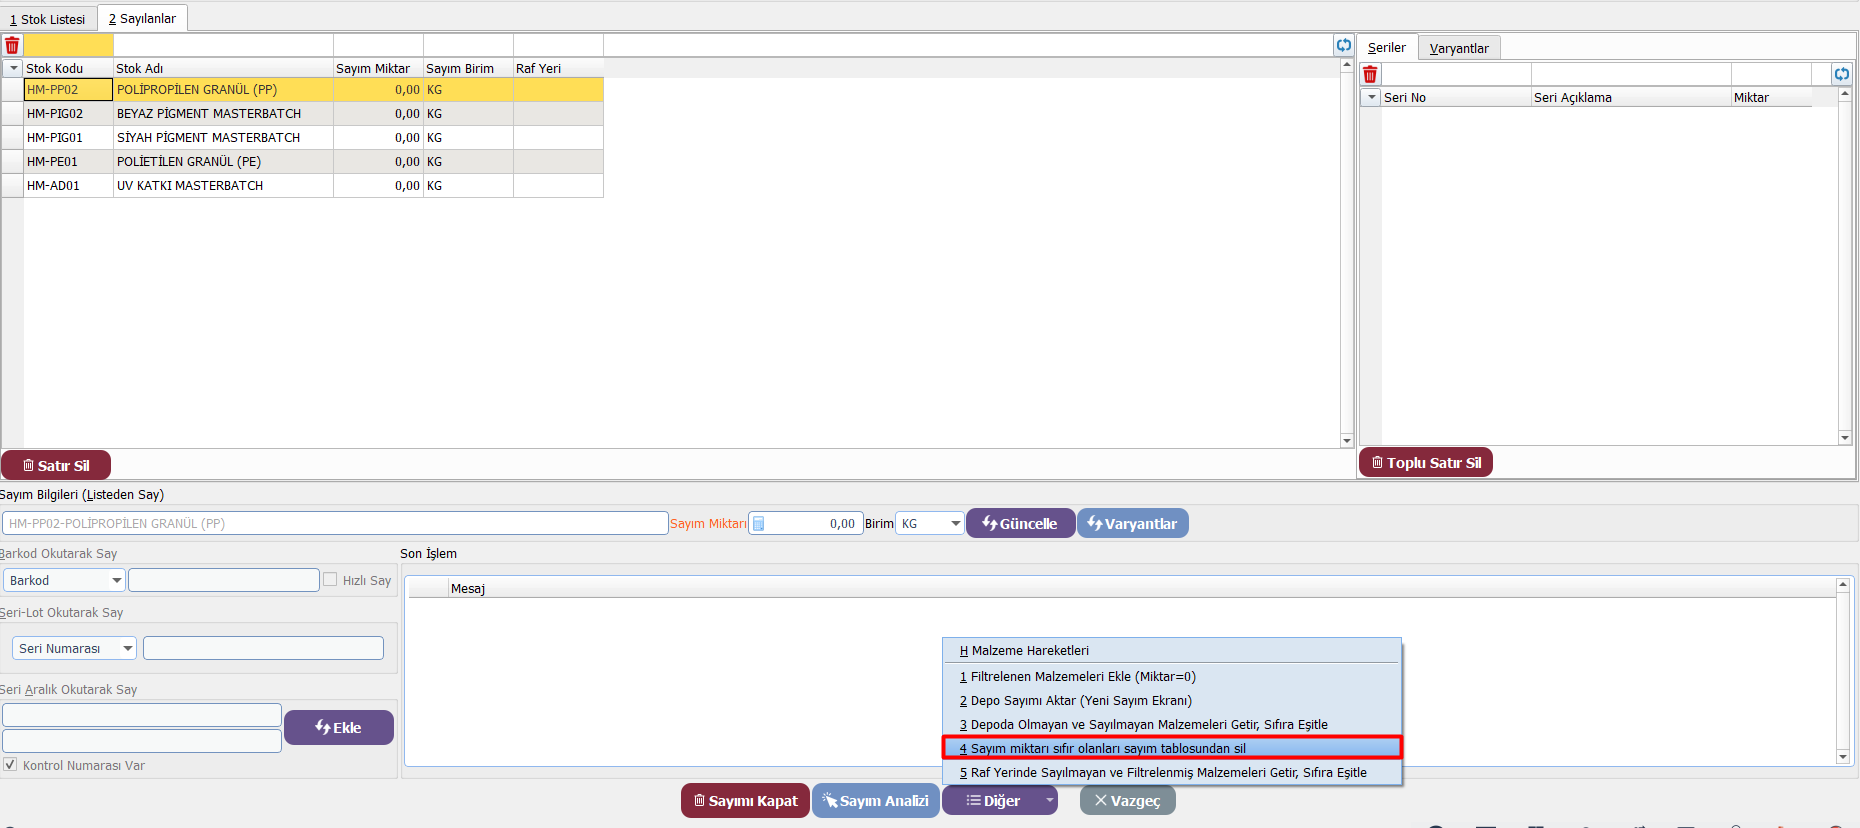The image size is (1860, 828).
Task: Click the Güncelle button
Action: click(1020, 524)
